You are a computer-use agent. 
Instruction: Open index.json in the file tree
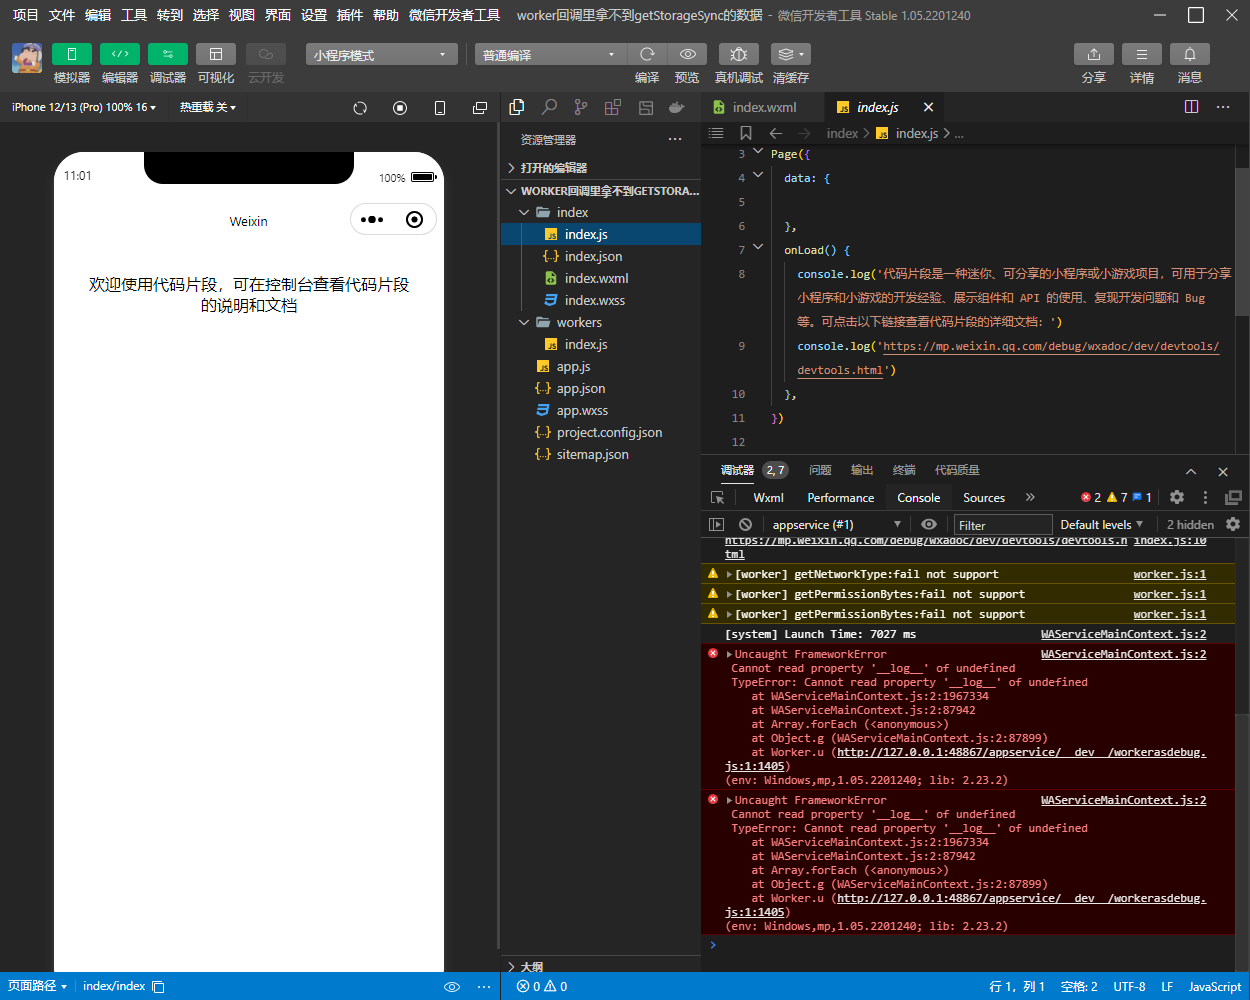pyautogui.click(x=601, y=256)
